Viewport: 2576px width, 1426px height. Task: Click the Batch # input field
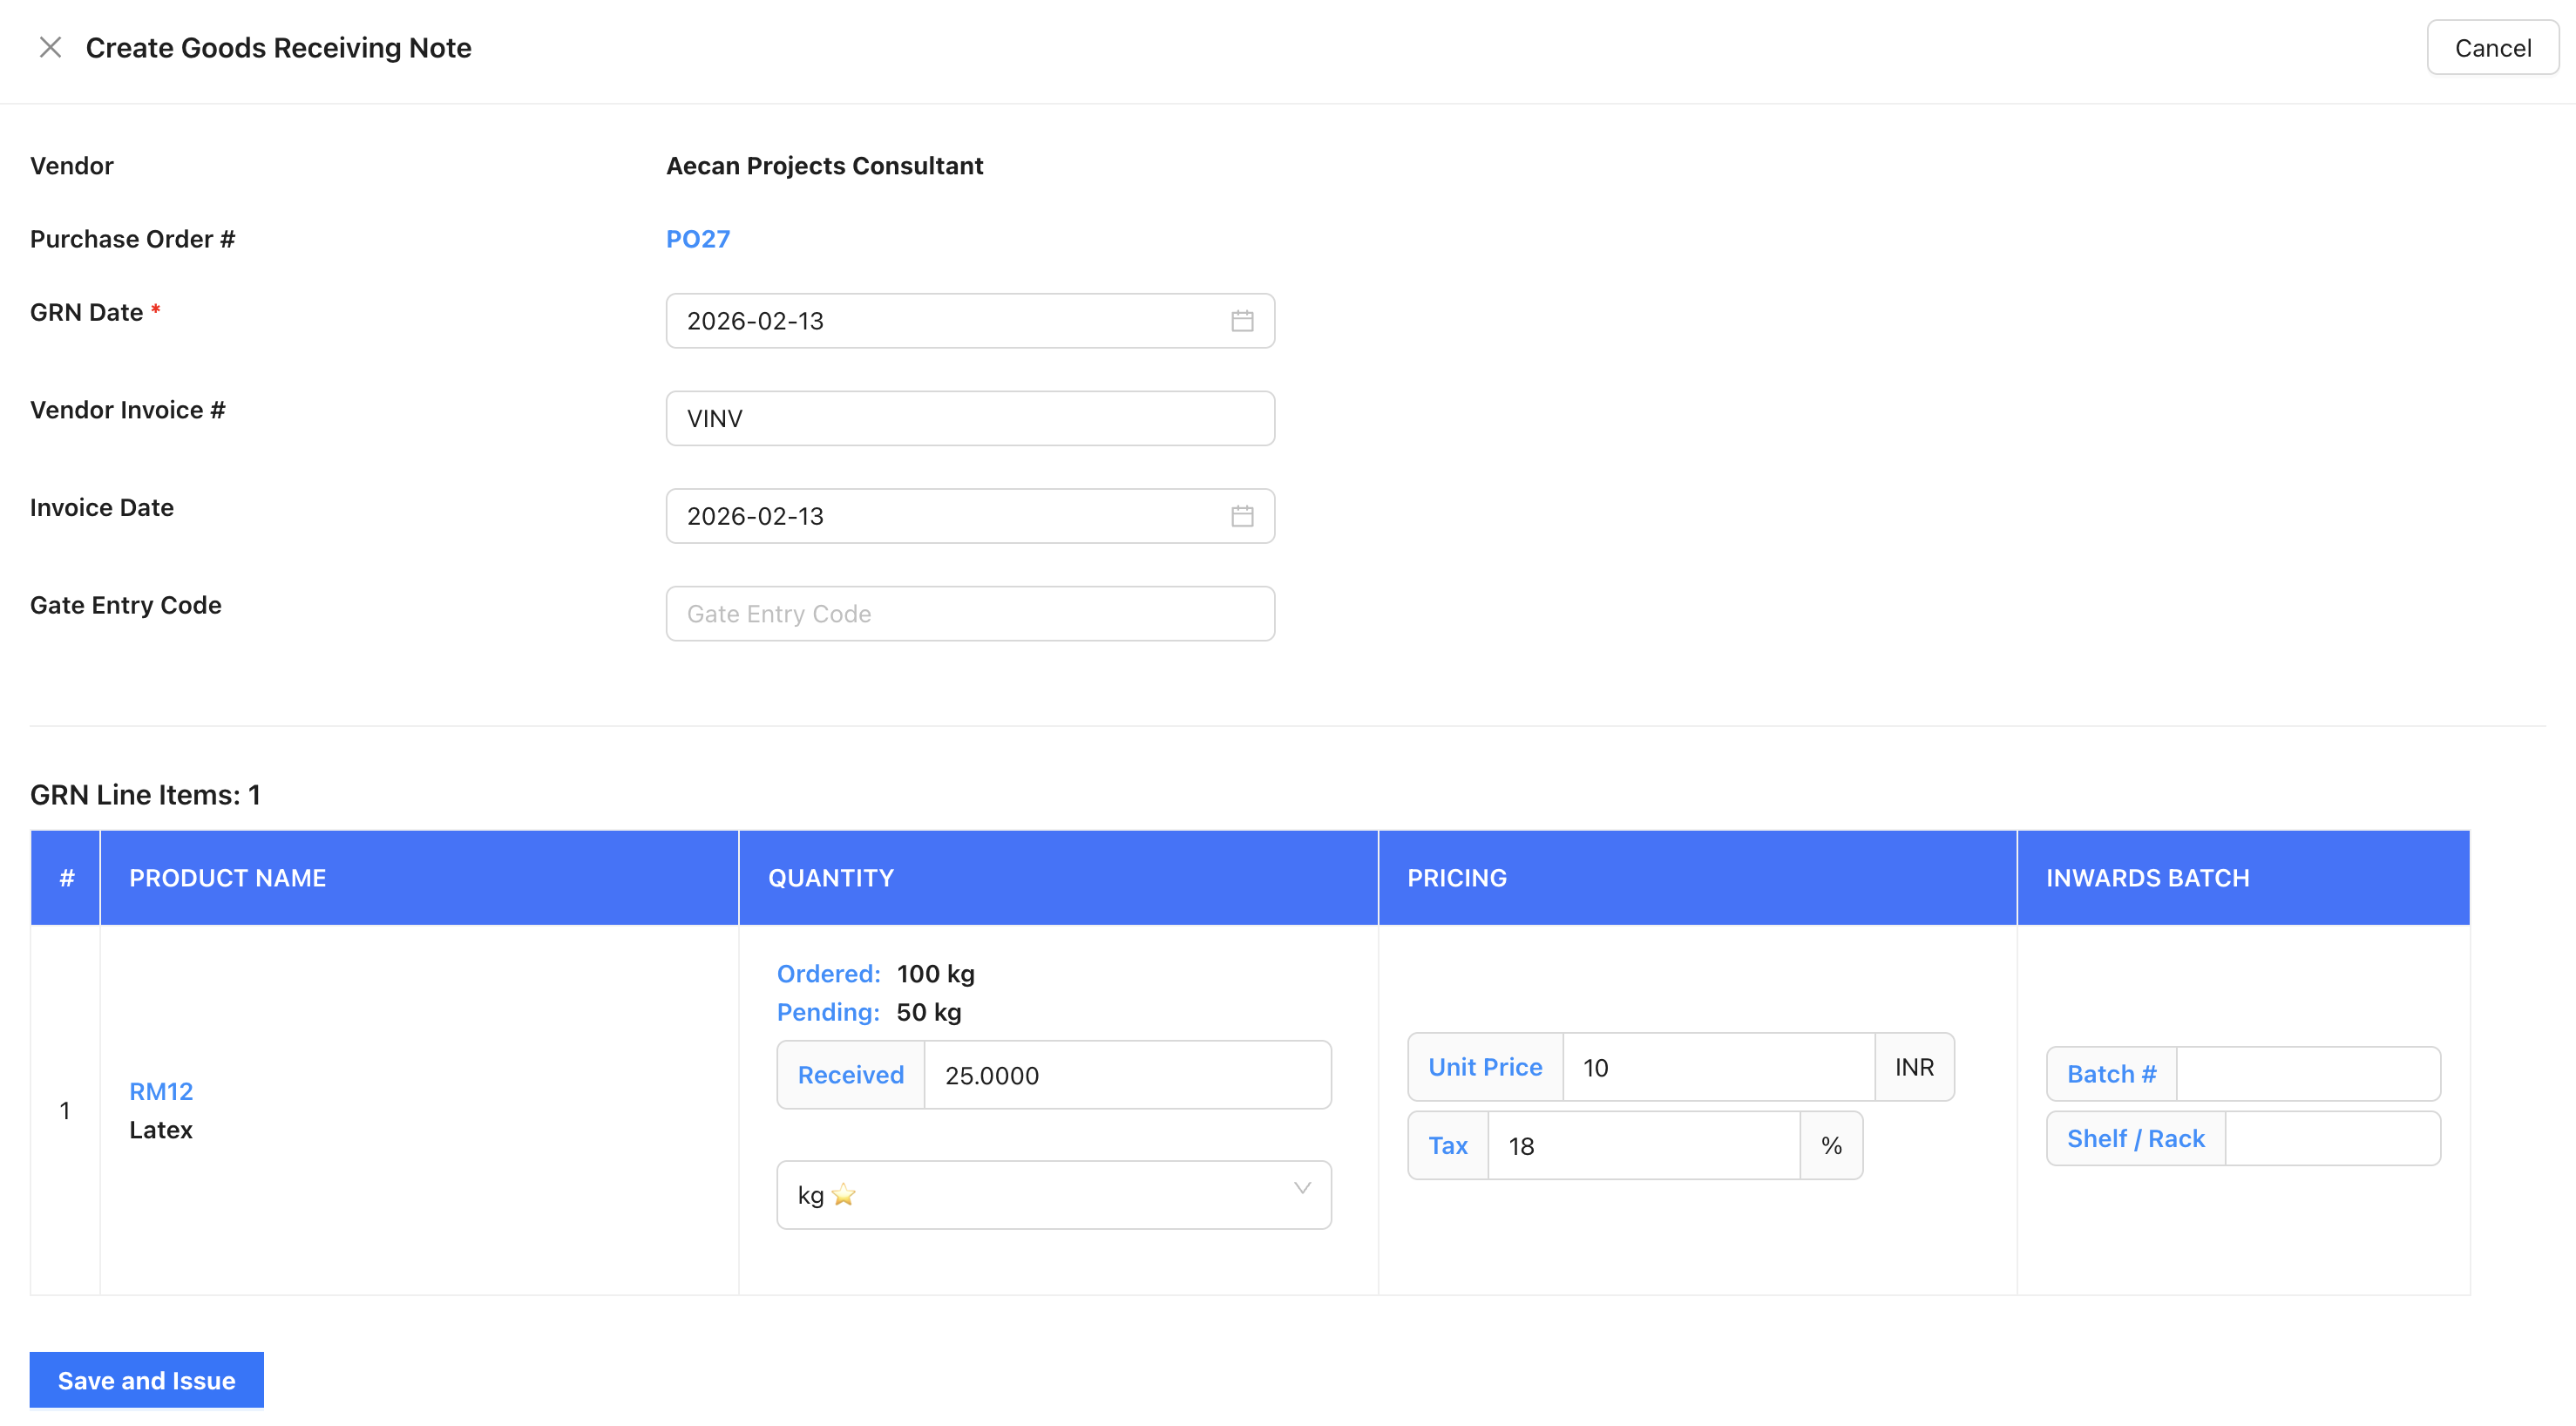(2306, 1074)
